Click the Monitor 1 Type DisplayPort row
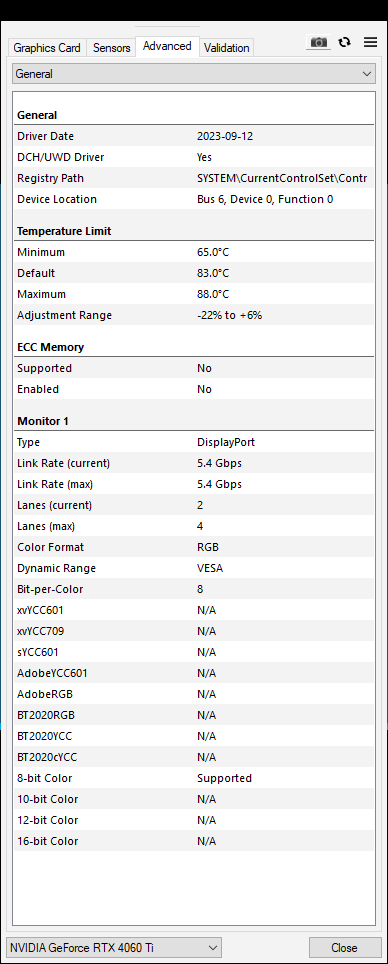The height and width of the screenshot is (964, 388). point(194,442)
